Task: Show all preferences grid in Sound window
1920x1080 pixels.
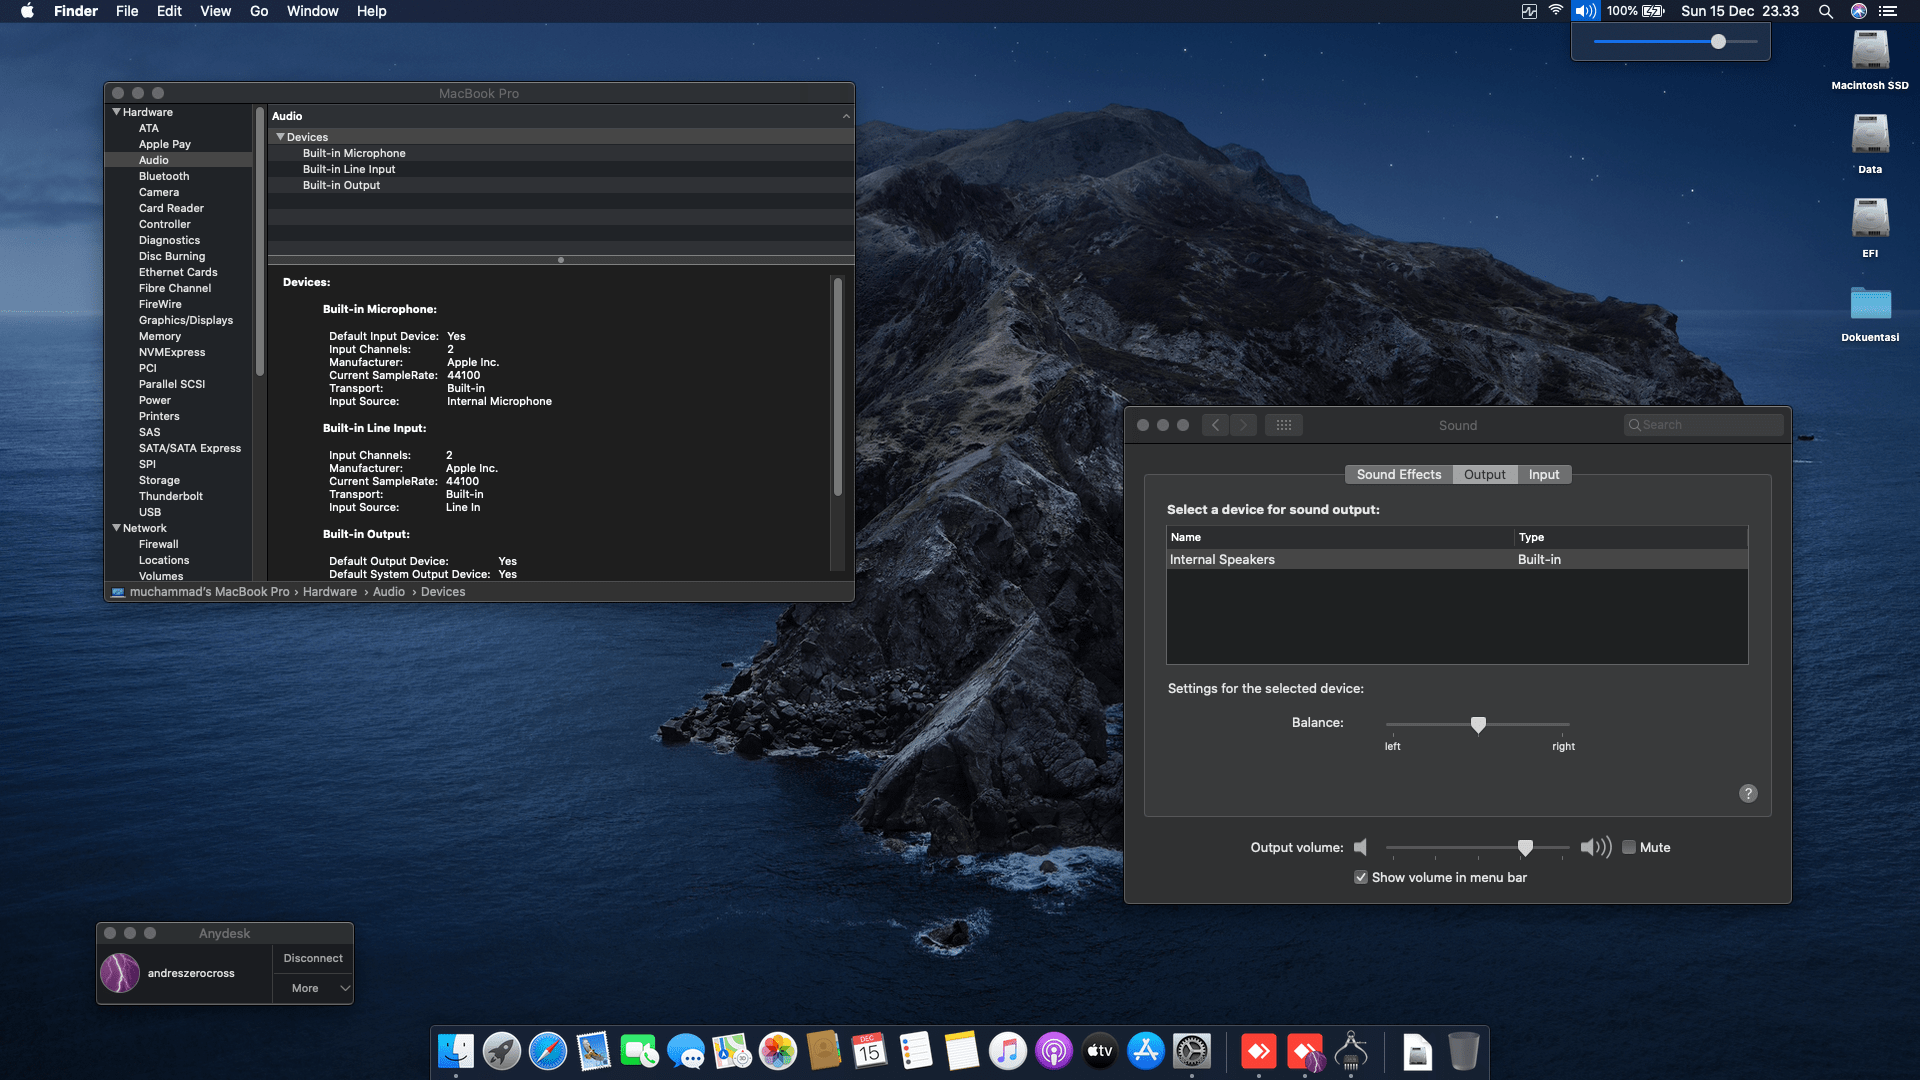Action: (1284, 425)
